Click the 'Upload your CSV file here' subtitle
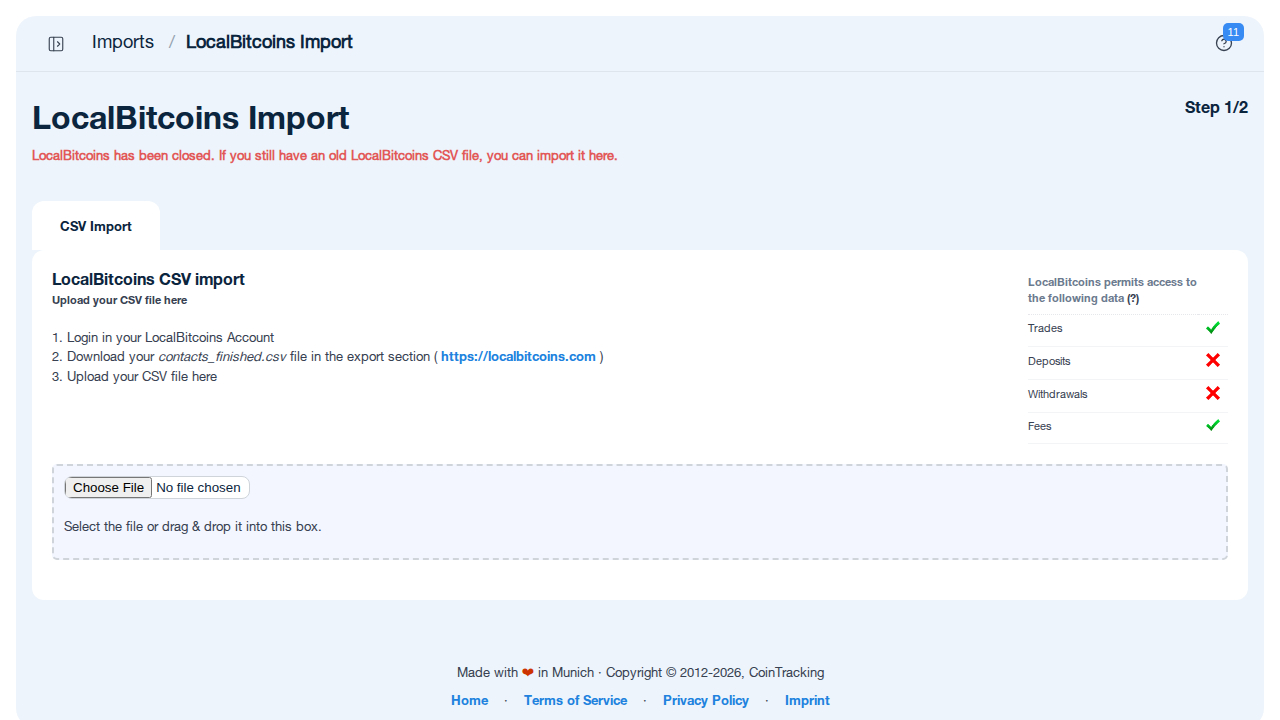 119,300
